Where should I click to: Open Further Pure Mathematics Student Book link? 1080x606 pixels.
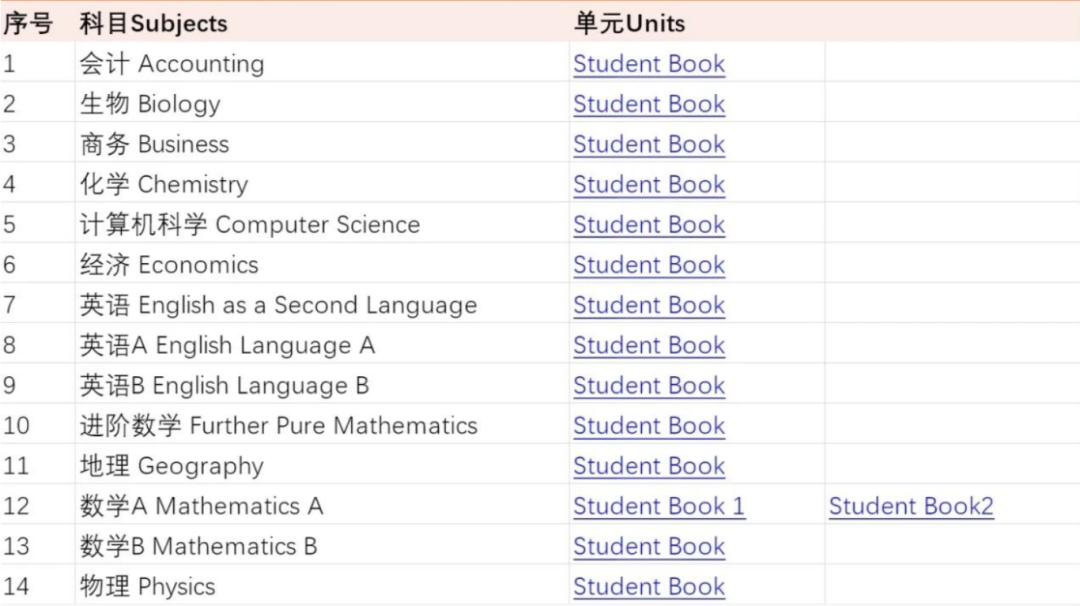coord(649,426)
